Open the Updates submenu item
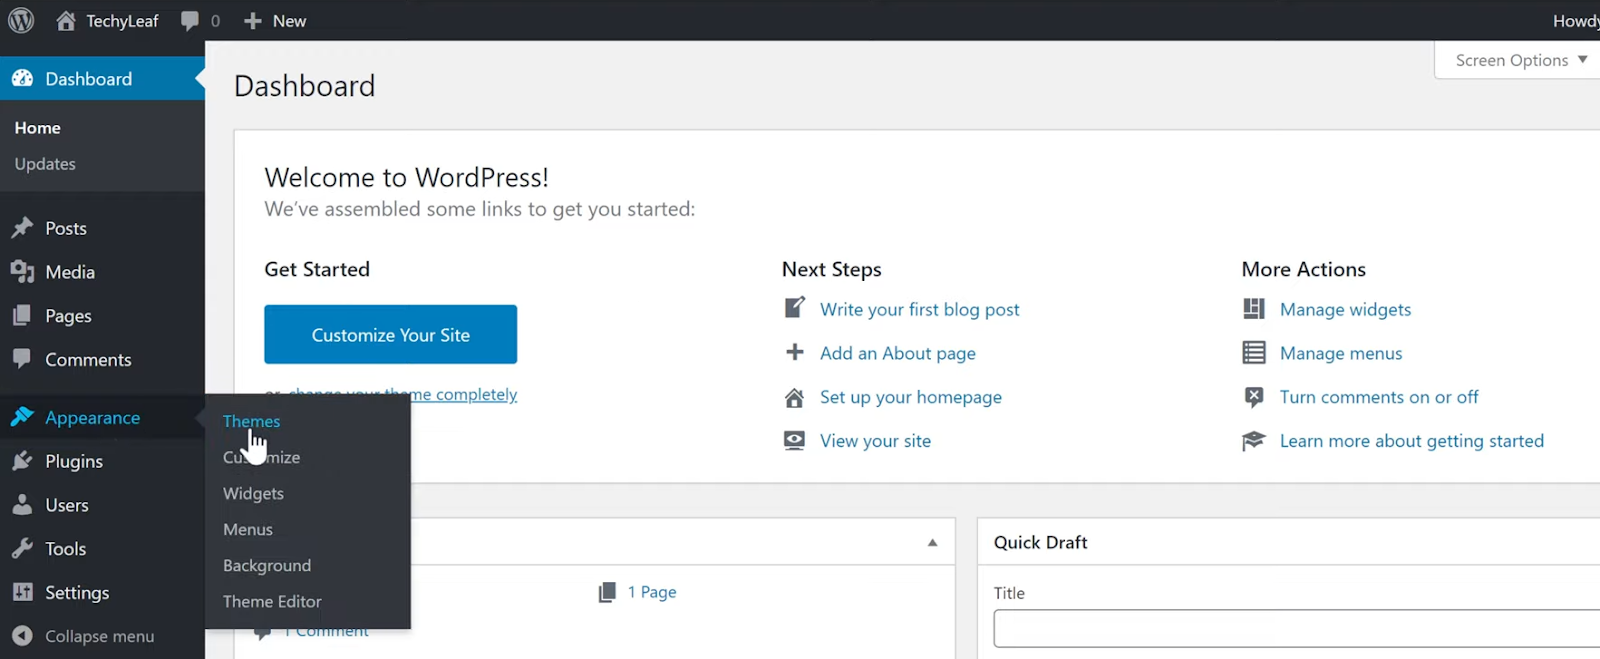This screenshot has width=1600, height=659. [45, 164]
